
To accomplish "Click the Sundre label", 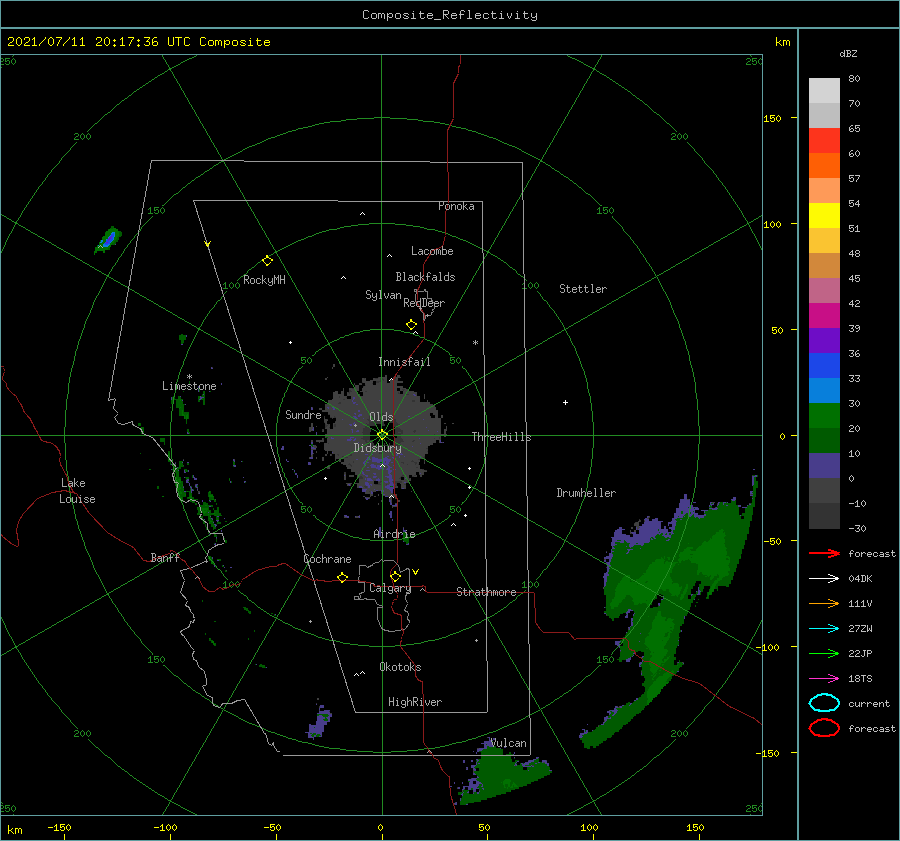I will point(303,414).
